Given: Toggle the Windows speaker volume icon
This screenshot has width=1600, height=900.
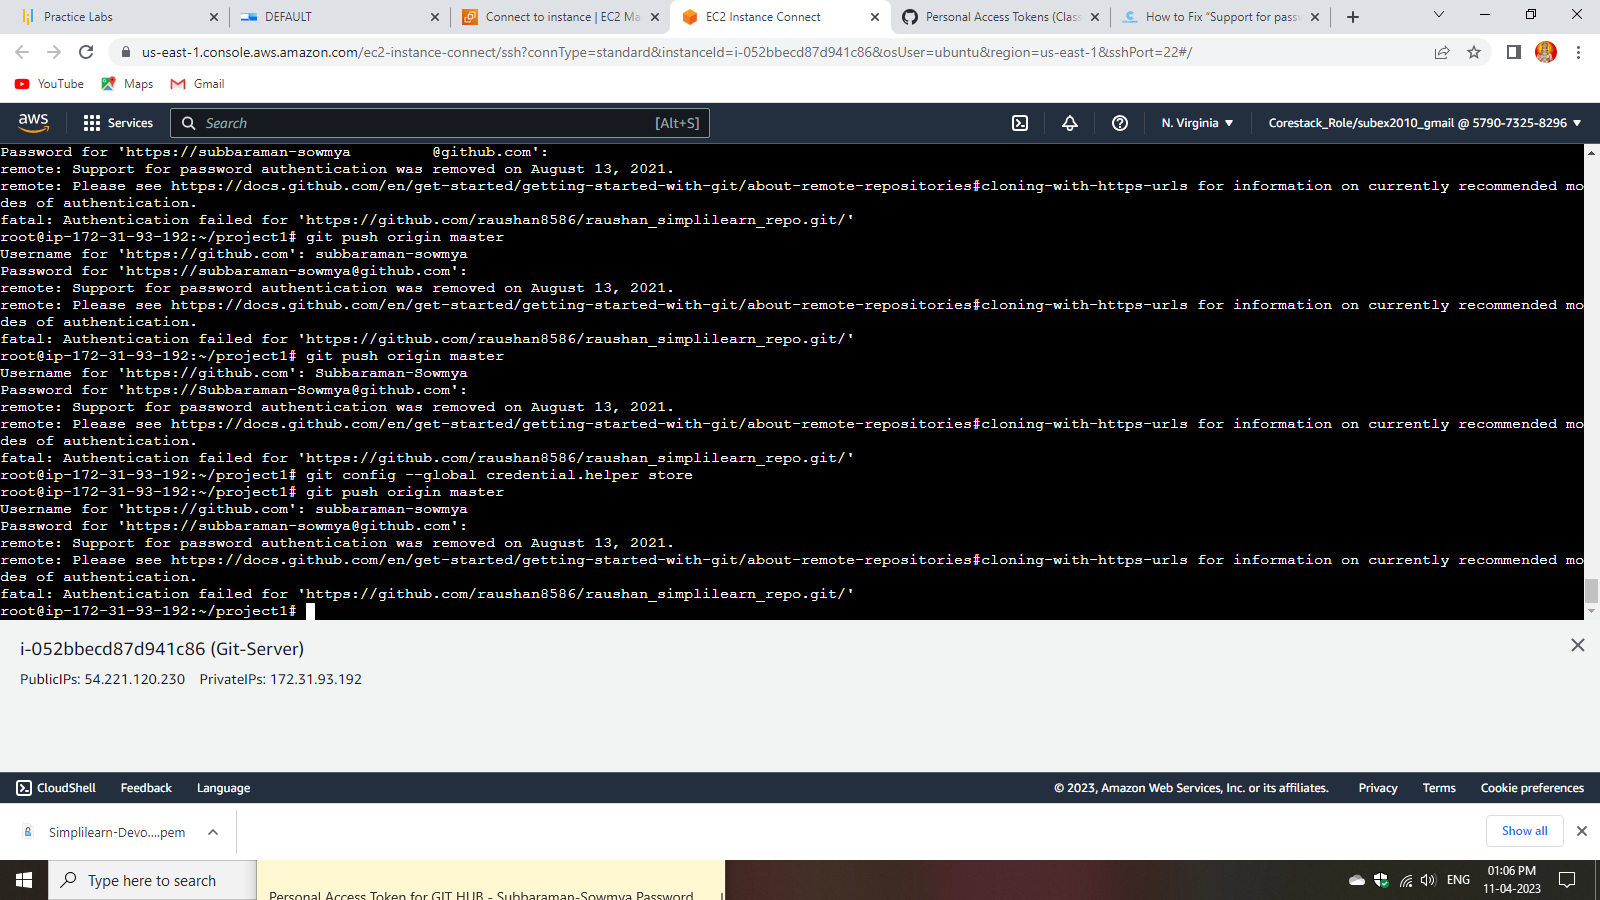Looking at the screenshot, I should point(1429,880).
